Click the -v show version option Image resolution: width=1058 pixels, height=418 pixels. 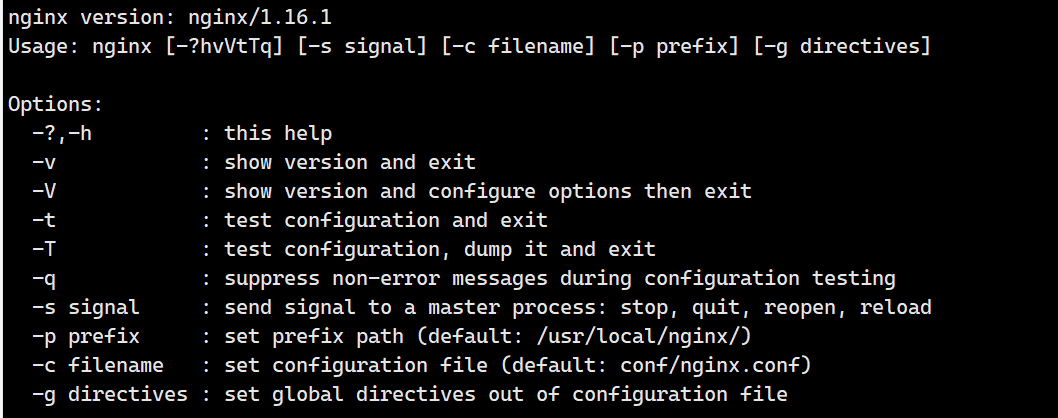43,163
